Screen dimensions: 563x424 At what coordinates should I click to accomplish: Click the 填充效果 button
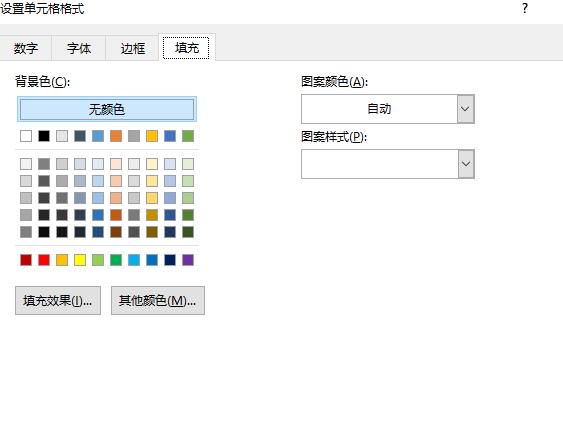click(58, 300)
